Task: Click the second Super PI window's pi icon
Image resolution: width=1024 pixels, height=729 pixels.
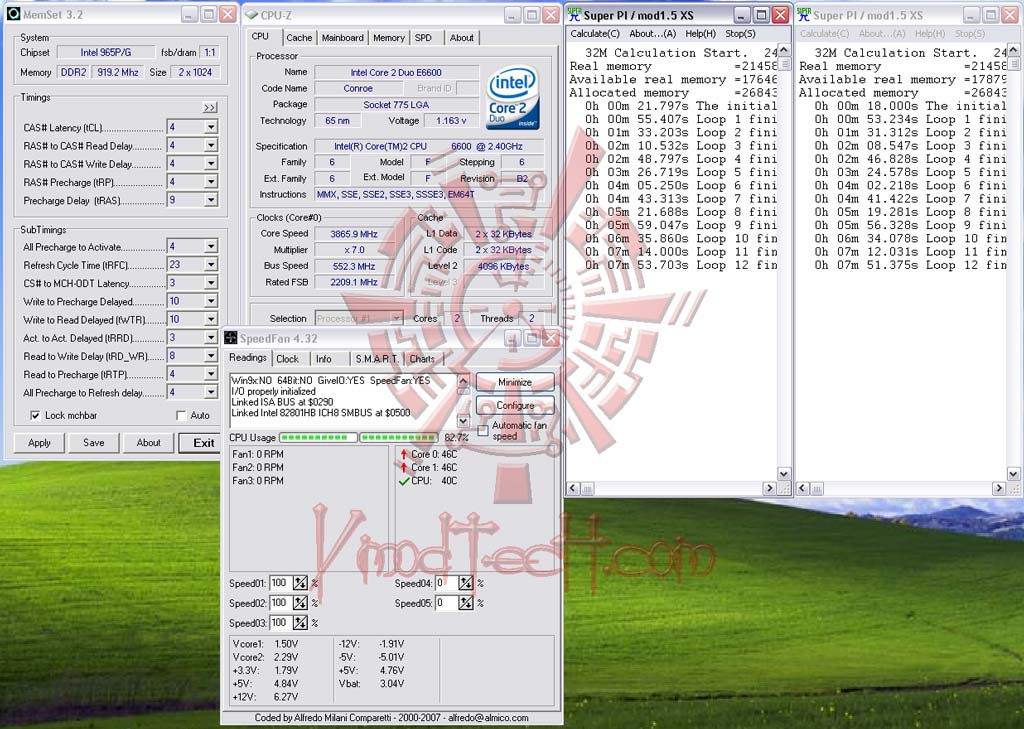Action: tap(804, 14)
